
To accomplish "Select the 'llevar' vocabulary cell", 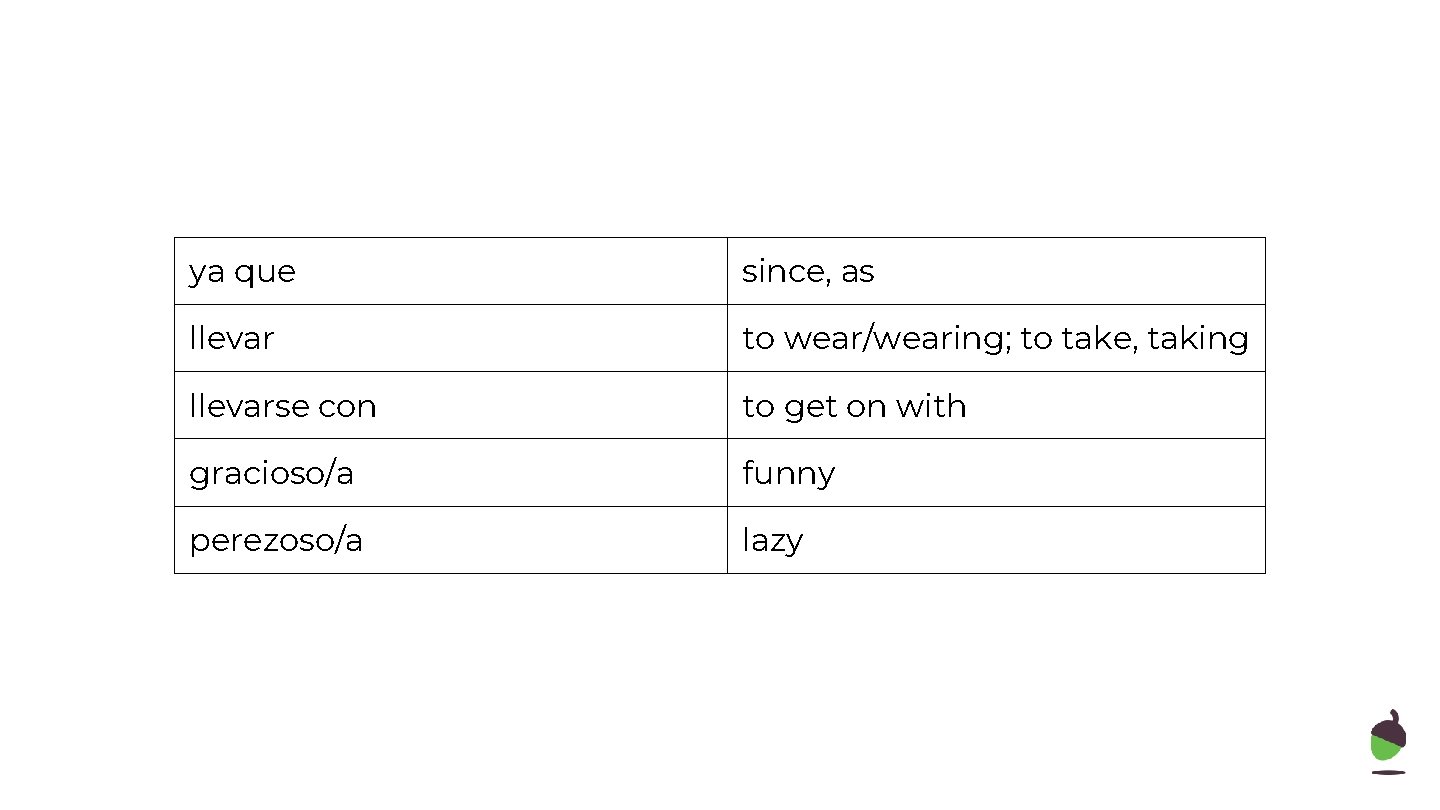I will pos(450,338).
